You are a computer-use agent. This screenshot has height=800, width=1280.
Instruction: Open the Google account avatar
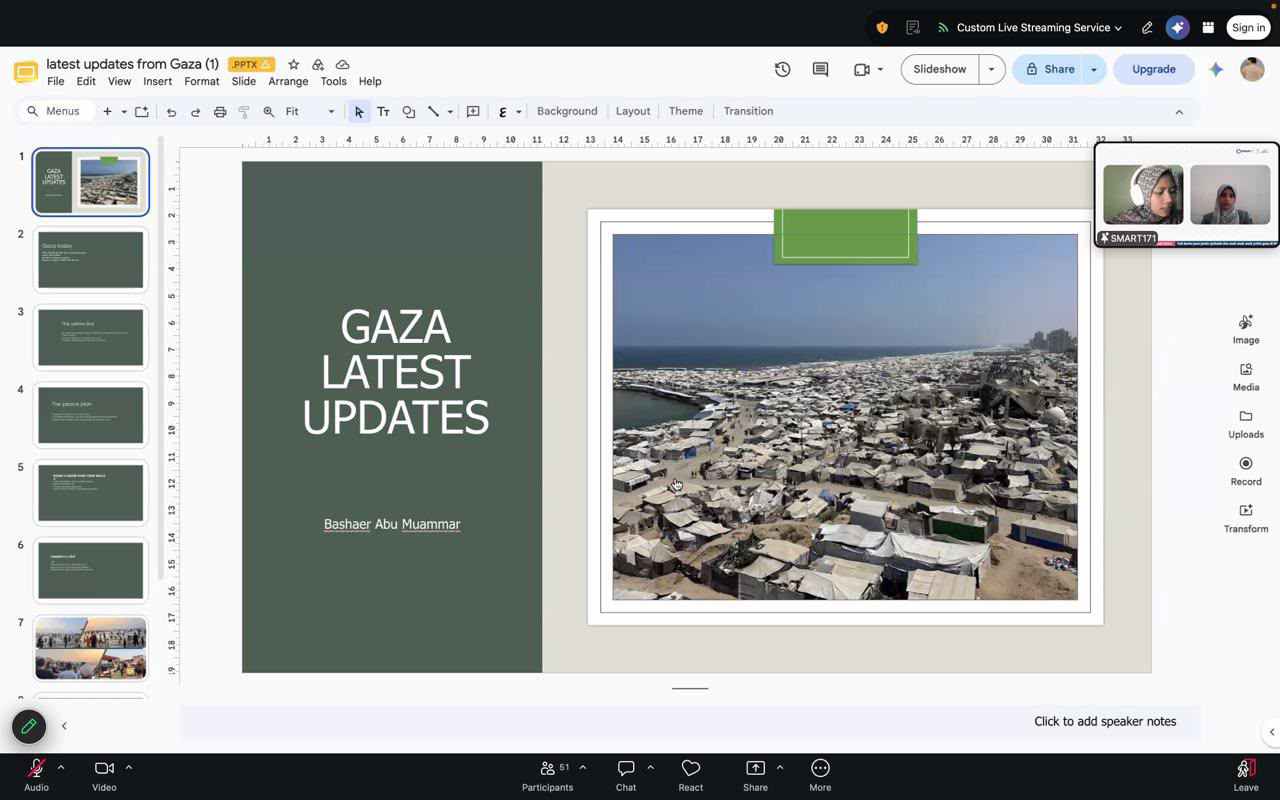1252,69
